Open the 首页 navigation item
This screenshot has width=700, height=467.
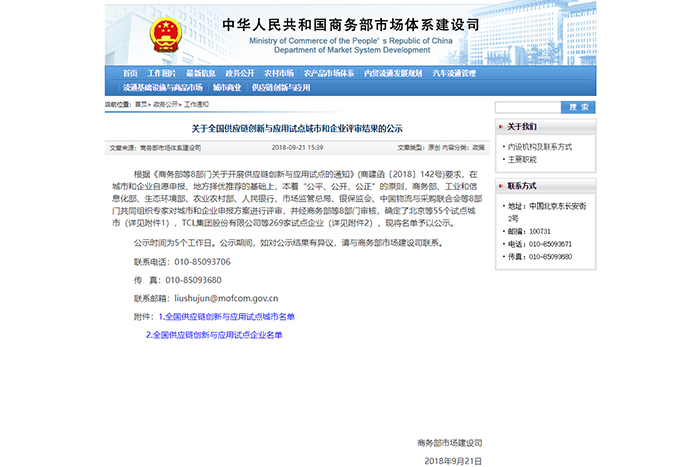click(x=130, y=73)
